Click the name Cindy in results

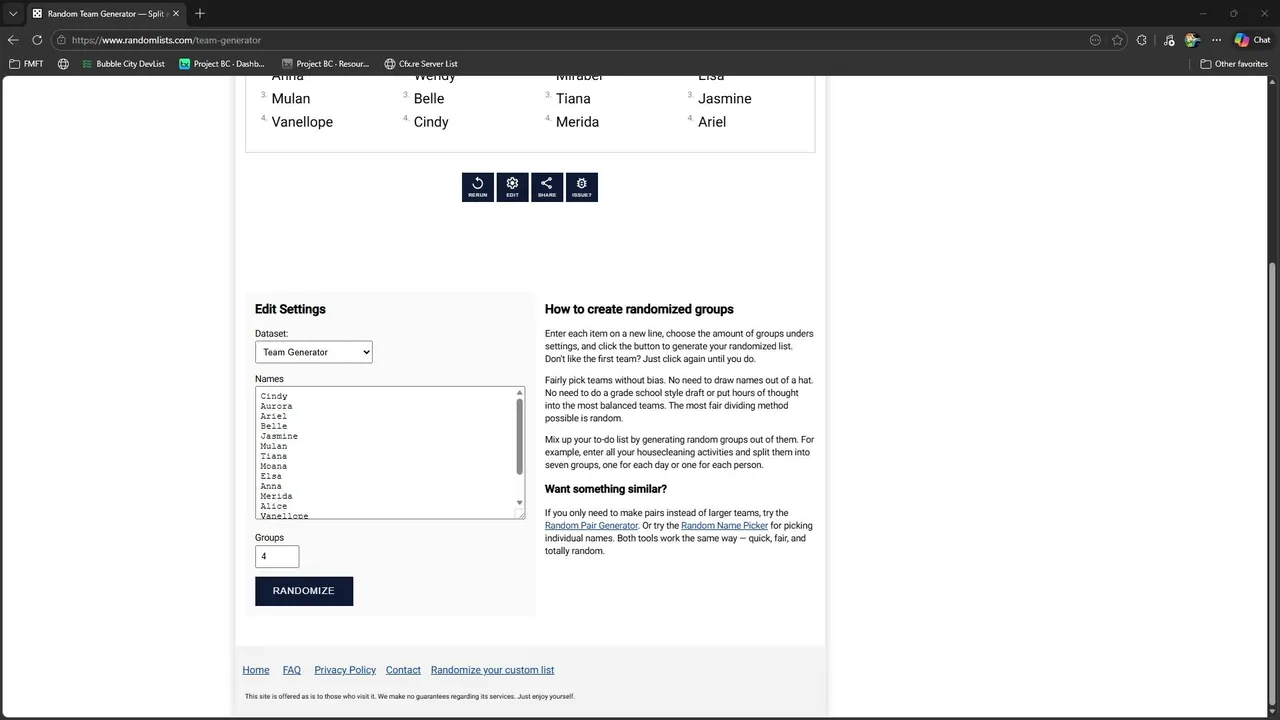click(x=431, y=122)
